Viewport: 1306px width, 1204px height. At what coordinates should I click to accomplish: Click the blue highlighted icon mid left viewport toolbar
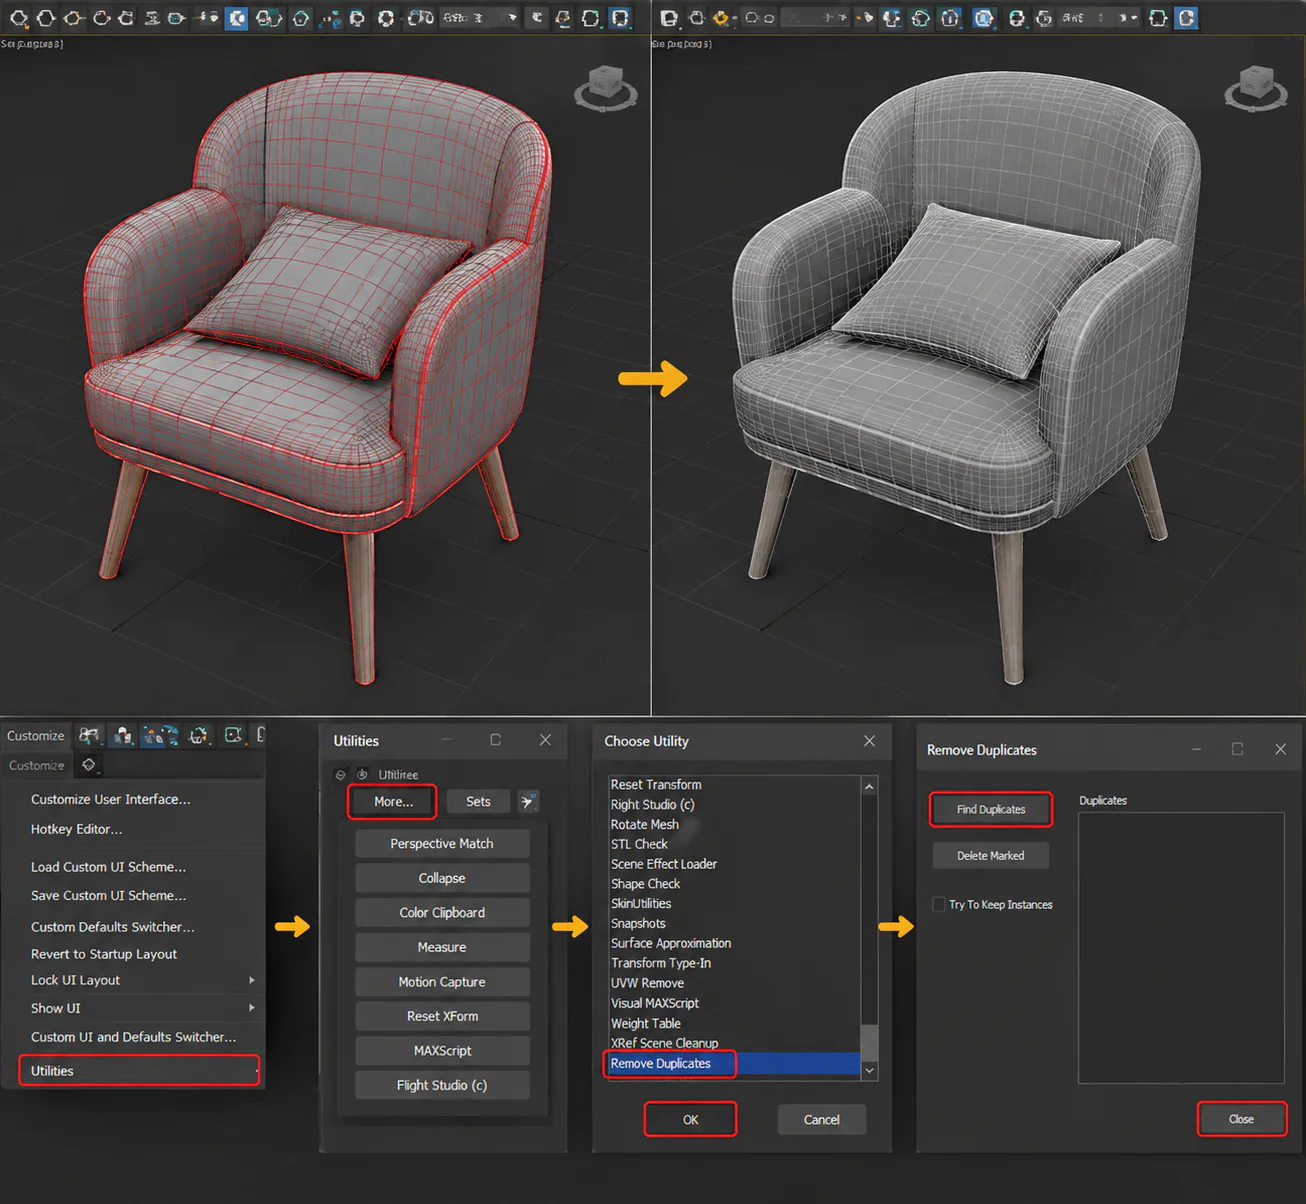(x=236, y=18)
